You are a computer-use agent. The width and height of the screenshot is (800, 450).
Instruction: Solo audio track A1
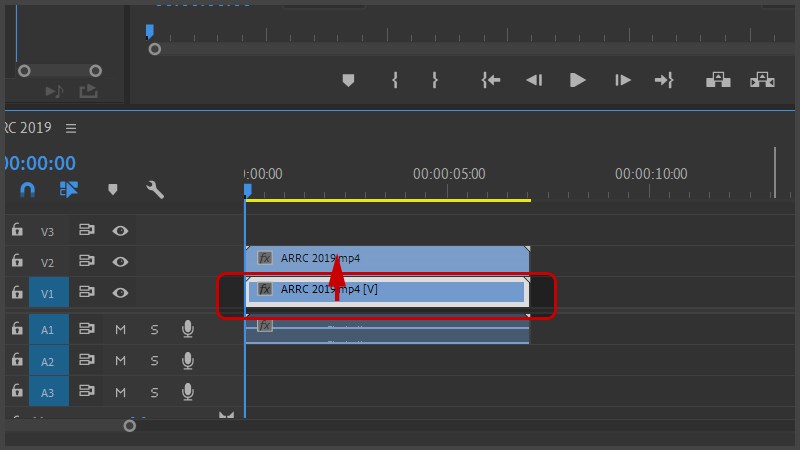pyautogui.click(x=154, y=330)
